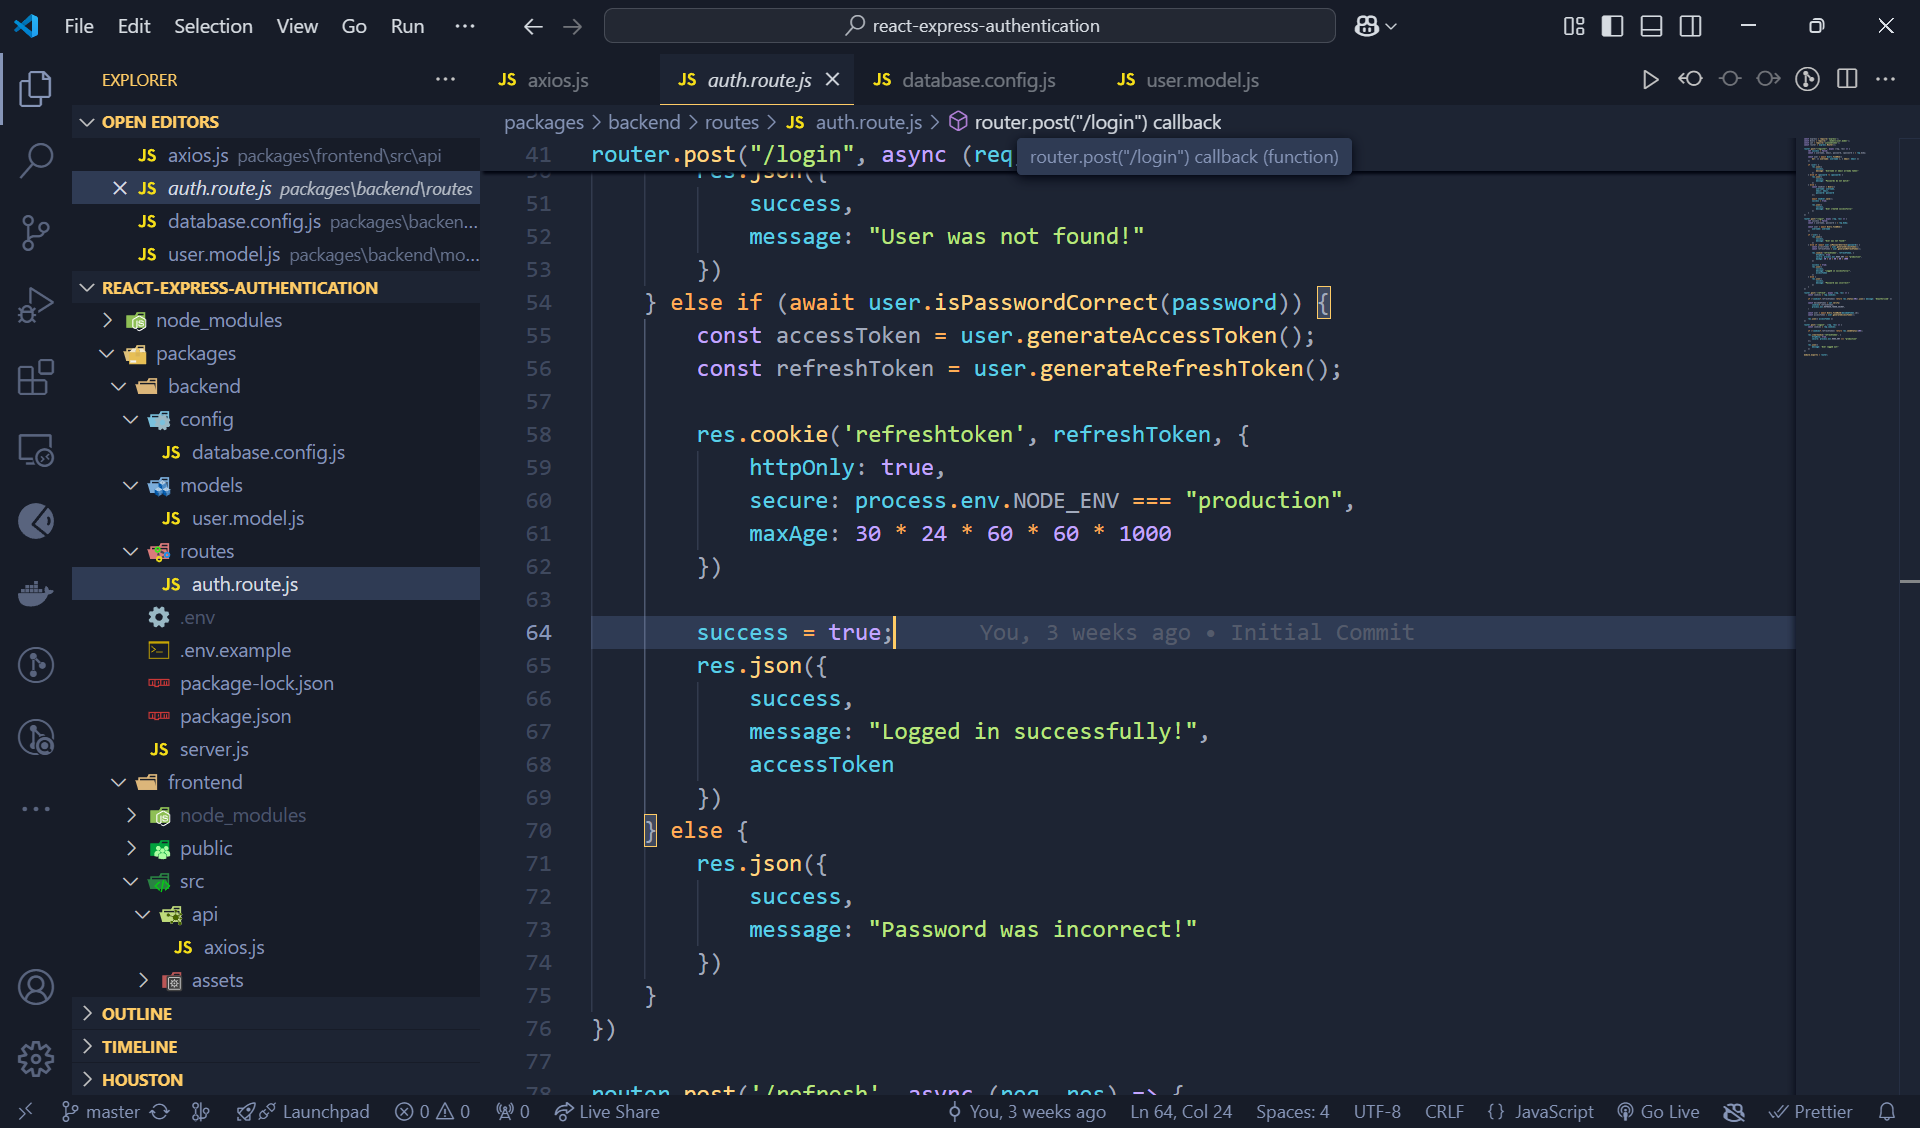Click the routes breadcrumb segment

[731, 122]
